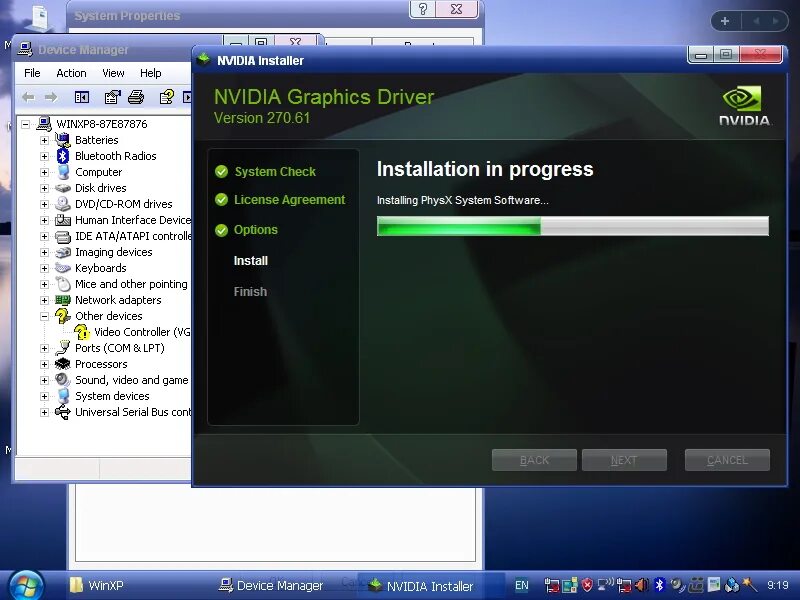
Task: Click the first network connection tray icon
Action: [x=551, y=585]
